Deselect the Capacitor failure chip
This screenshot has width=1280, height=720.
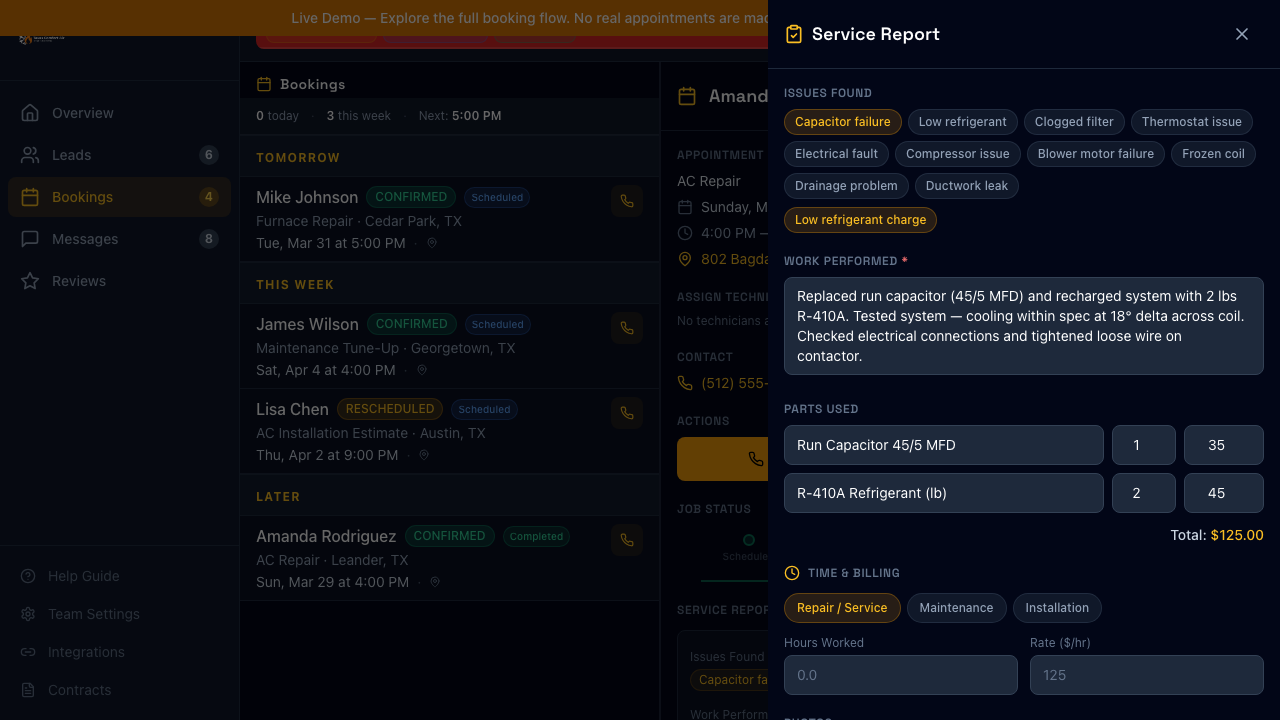842,122
